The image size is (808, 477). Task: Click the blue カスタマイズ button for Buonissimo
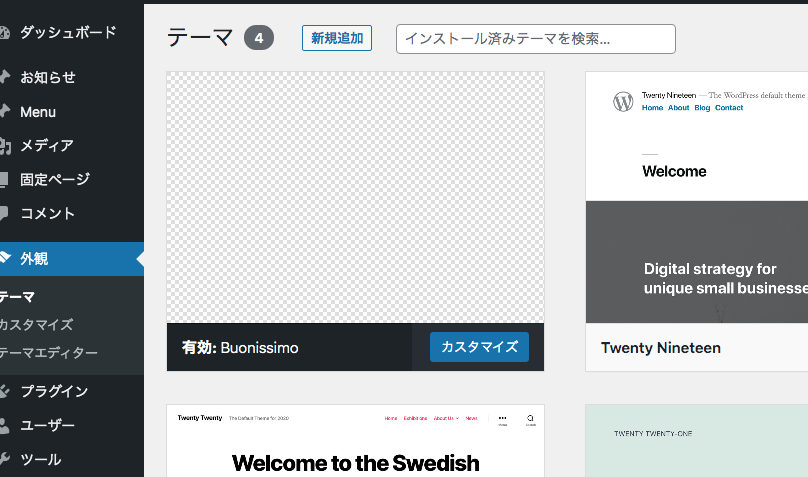click(479, 347)
